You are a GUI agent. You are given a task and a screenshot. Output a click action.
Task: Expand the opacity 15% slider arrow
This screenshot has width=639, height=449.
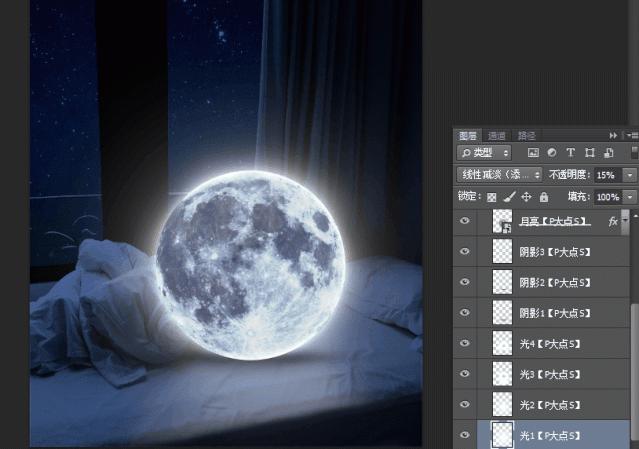(x=629, y=175)
